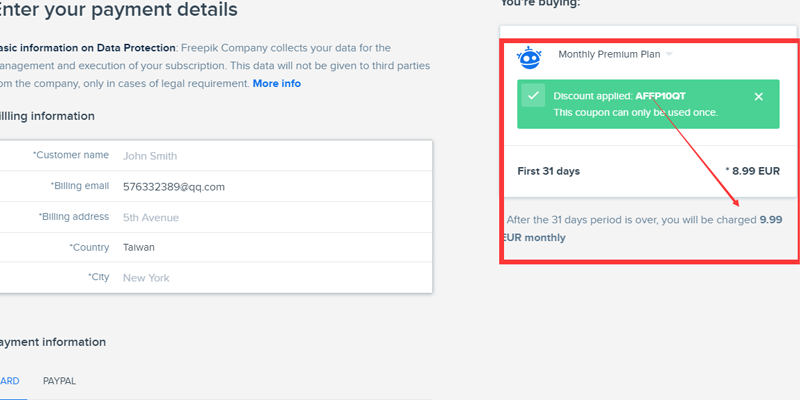Viewport: 800px width, 400px height.
Task: Switch to the PAYPAL payment tab
Action: 59,381
